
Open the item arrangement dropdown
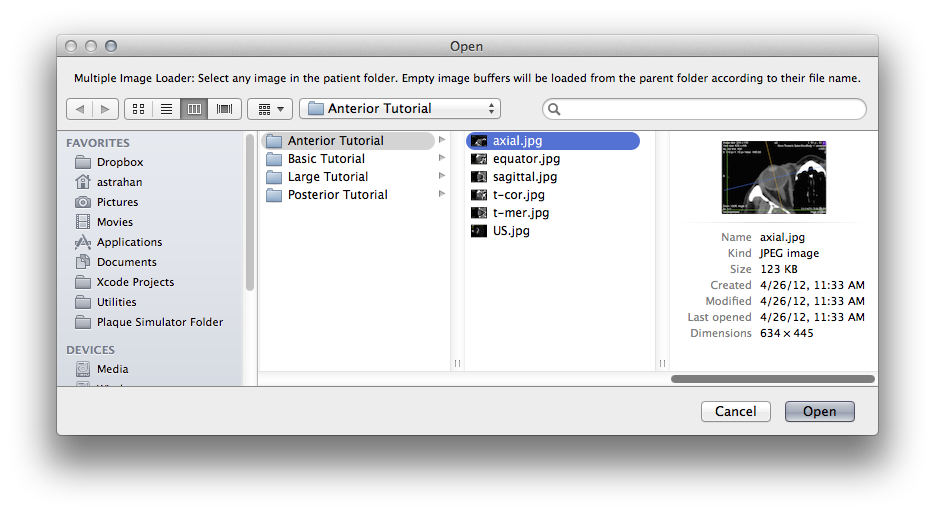(x=270, y=109)
